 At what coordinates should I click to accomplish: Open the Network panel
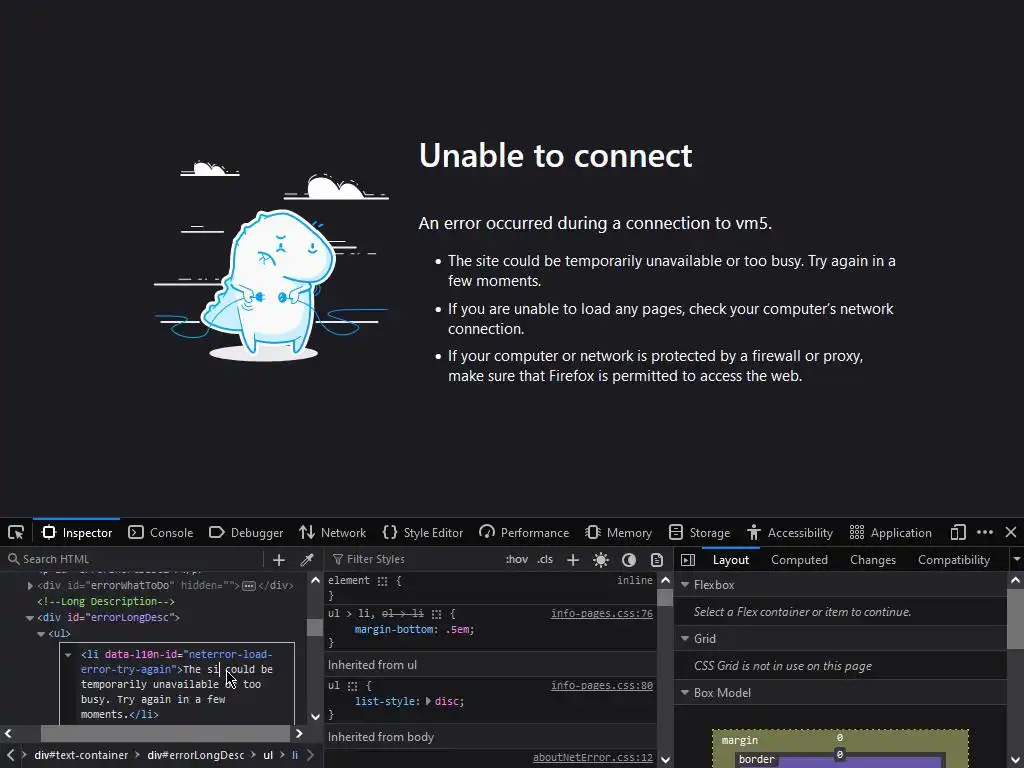(x=333, y=532)
